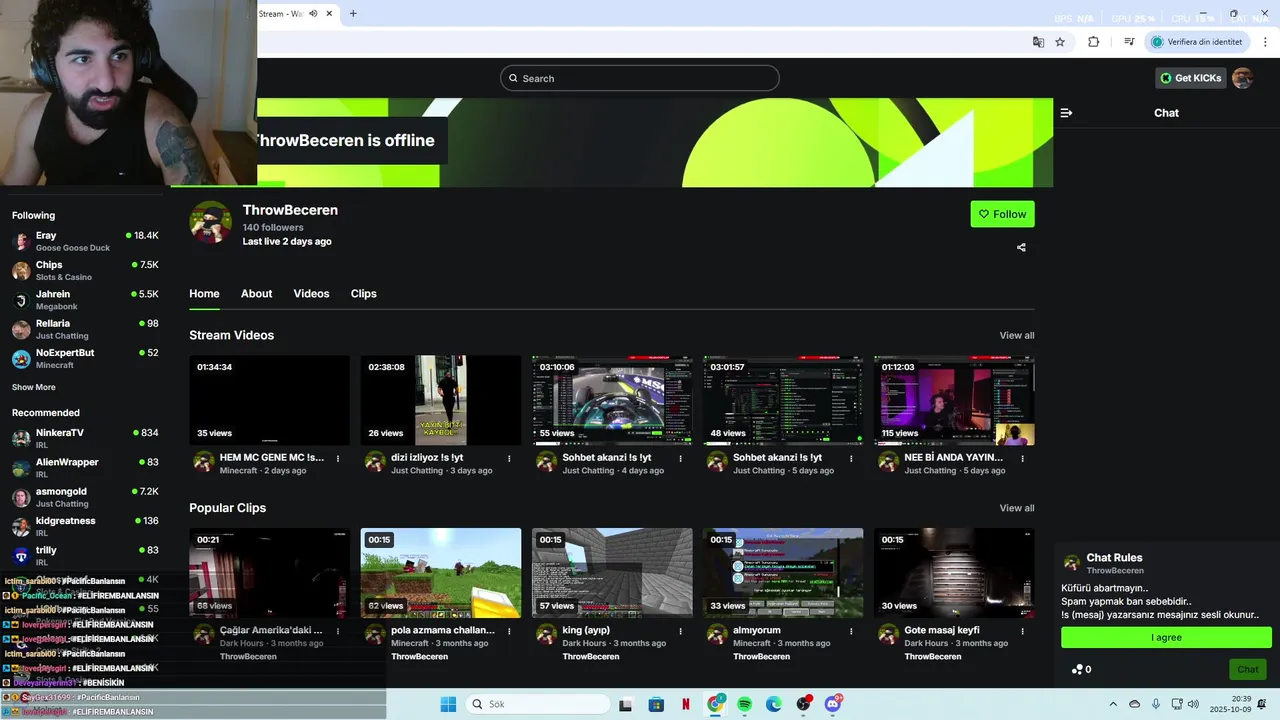
Task: Open the media control icon in browser toolbar
Action: 1129,42
